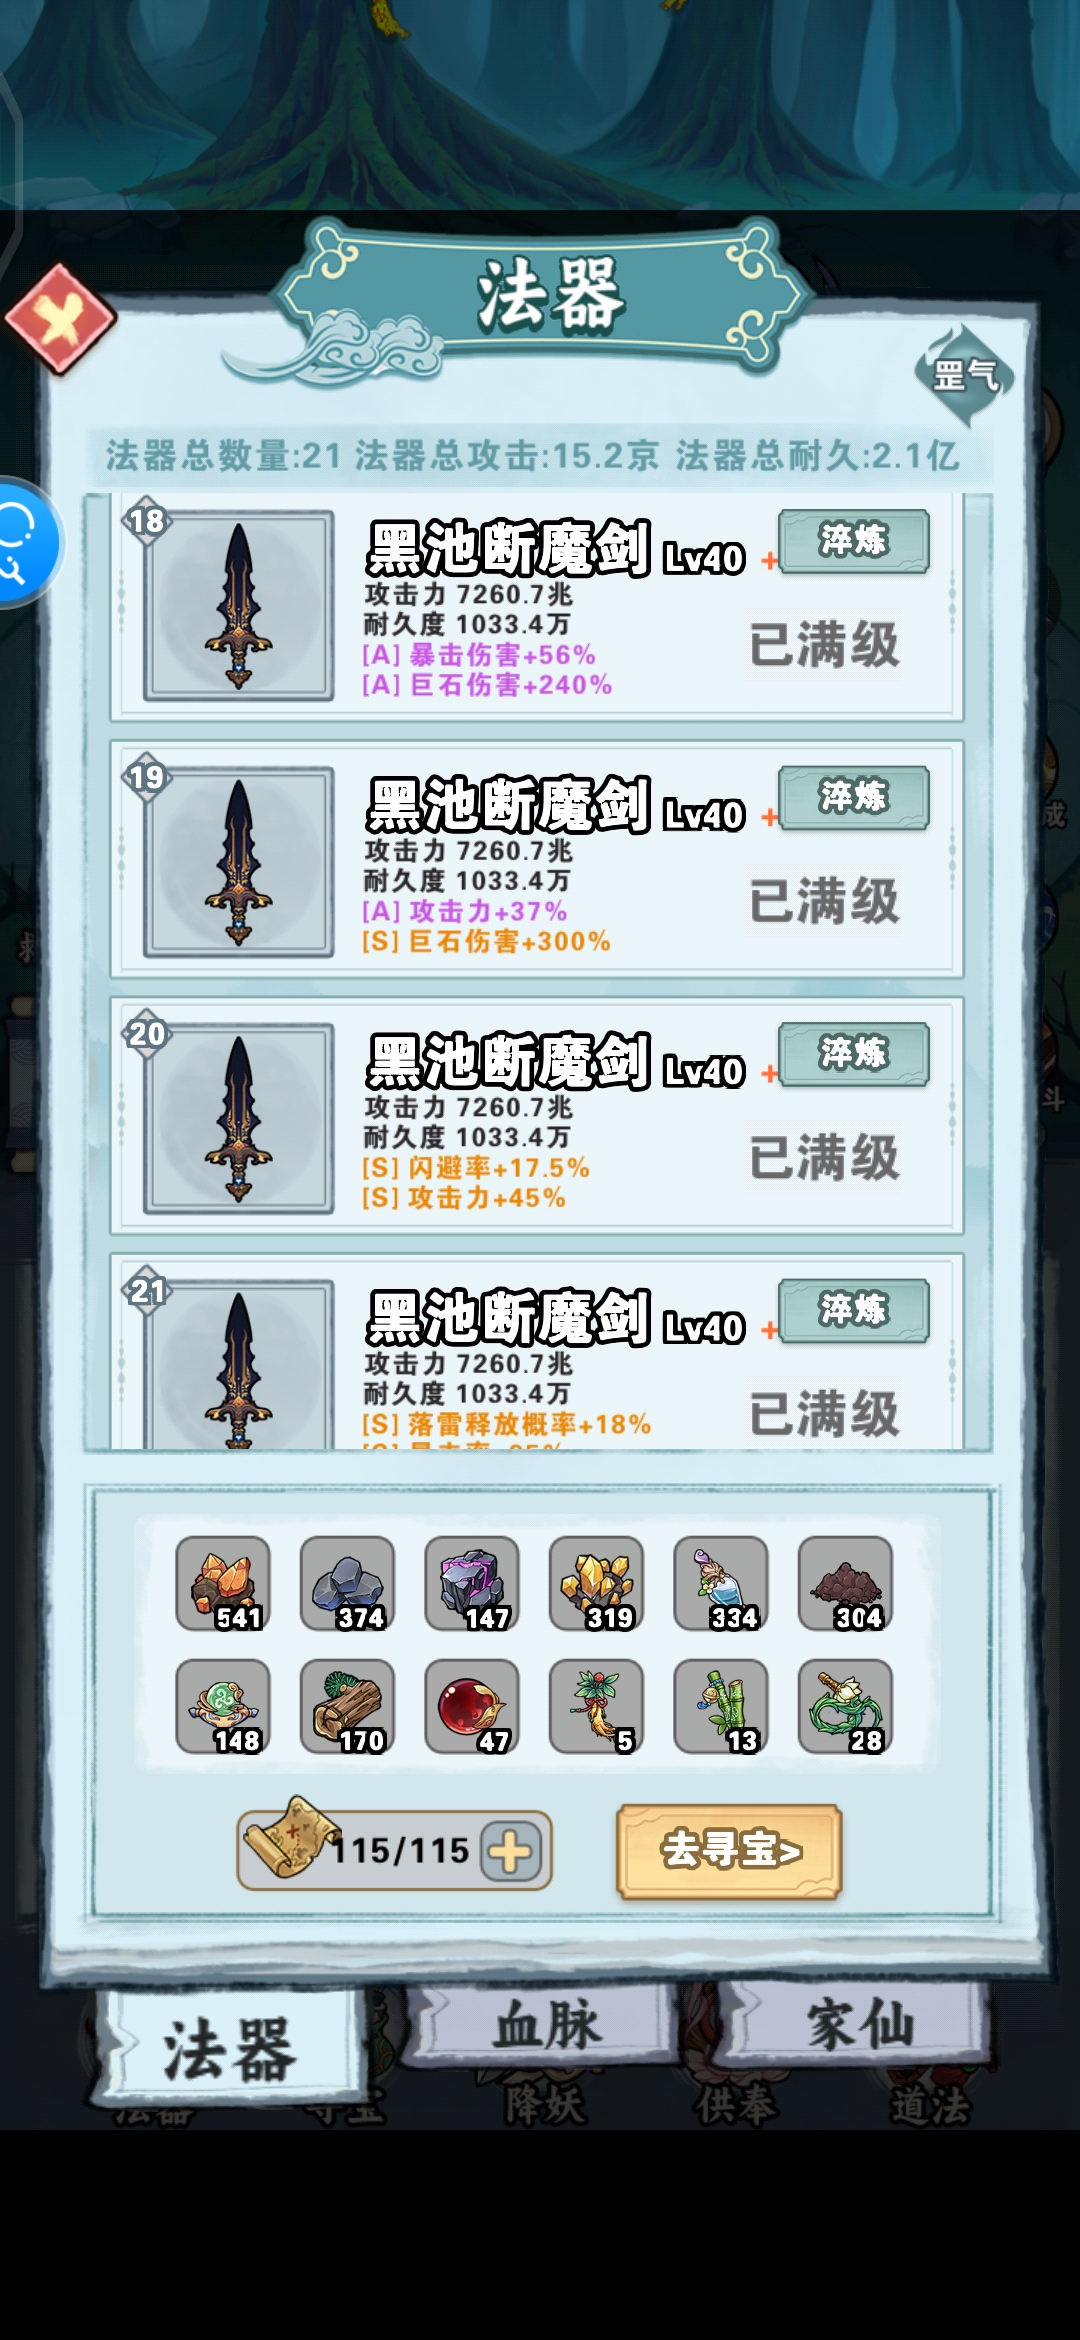The height and width of the screenshot is (2340, 1080).
Task: Select the sword thumbnail numbered 19
Action: 239,862
